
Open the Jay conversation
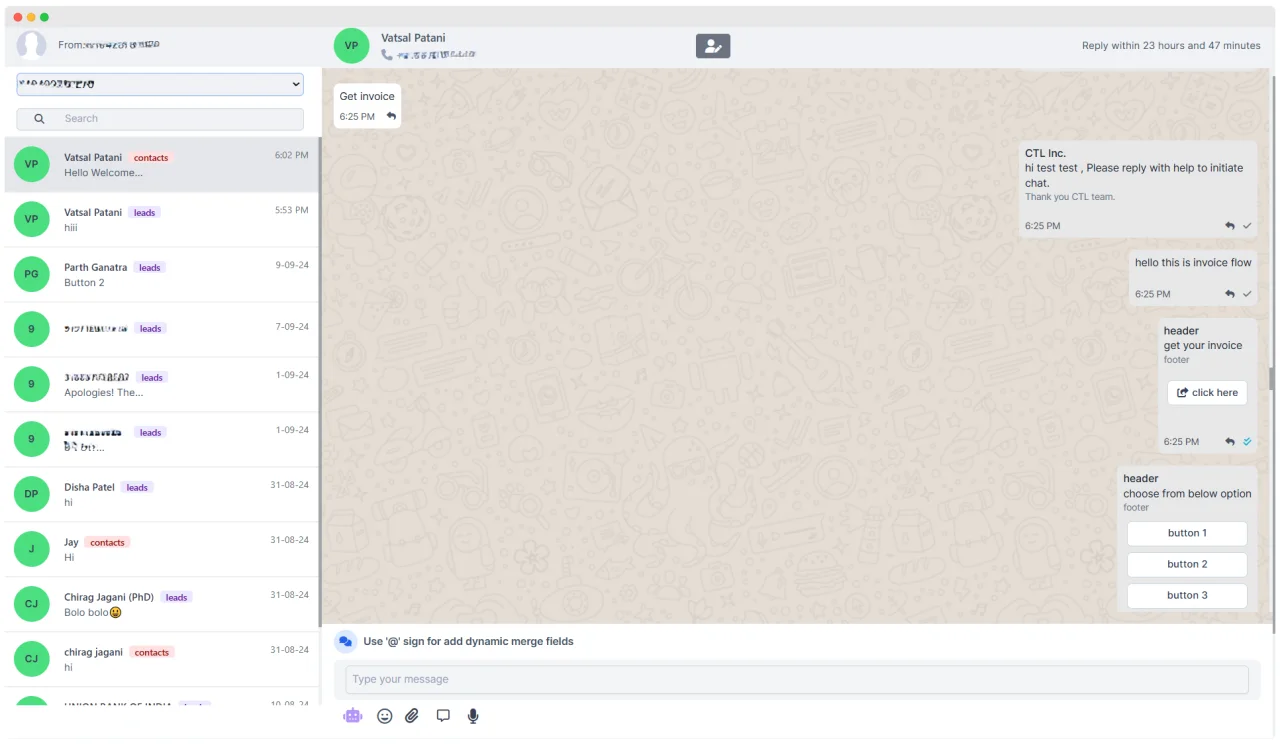pos(161,550)
